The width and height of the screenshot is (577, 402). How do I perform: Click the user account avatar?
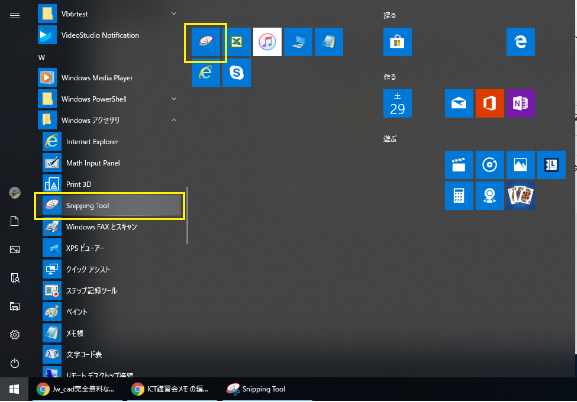point(15,193)
